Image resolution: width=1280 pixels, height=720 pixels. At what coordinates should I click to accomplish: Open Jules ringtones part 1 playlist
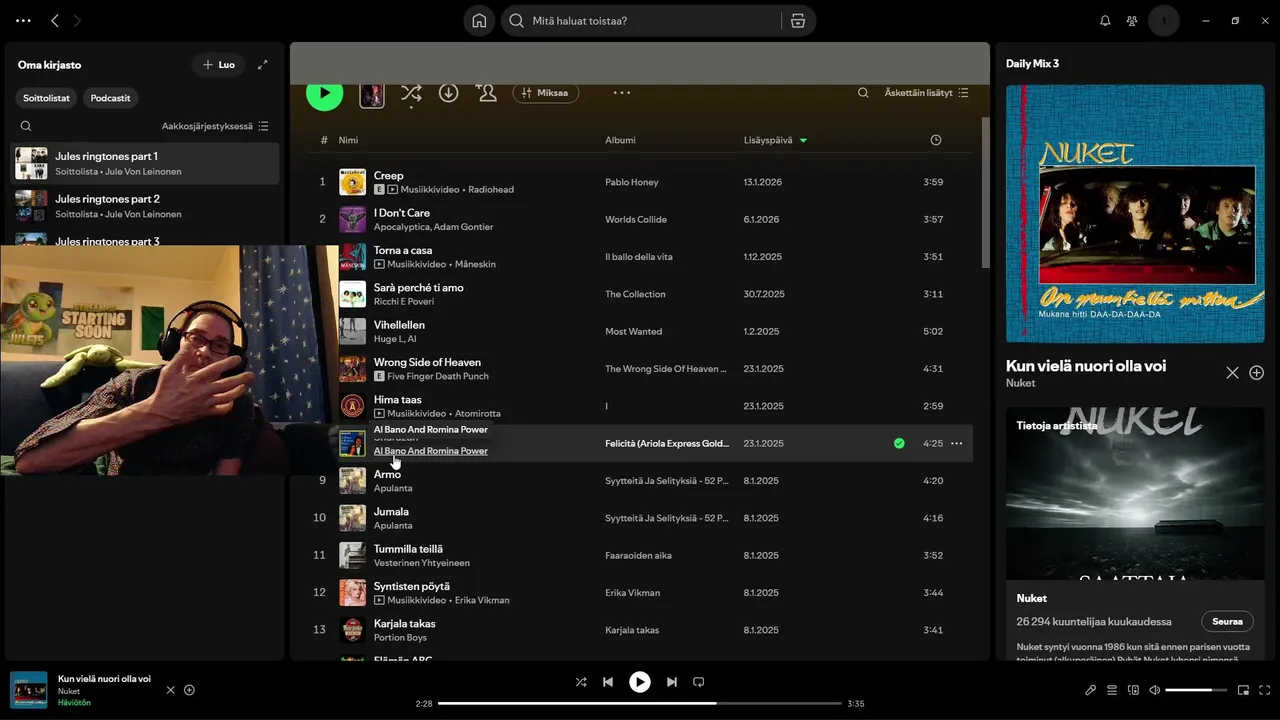145,163
